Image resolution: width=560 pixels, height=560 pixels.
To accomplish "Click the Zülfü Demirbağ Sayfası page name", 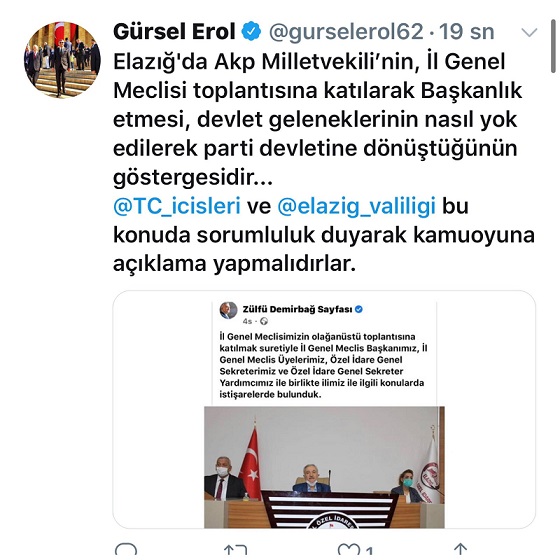I will point(298,309).
